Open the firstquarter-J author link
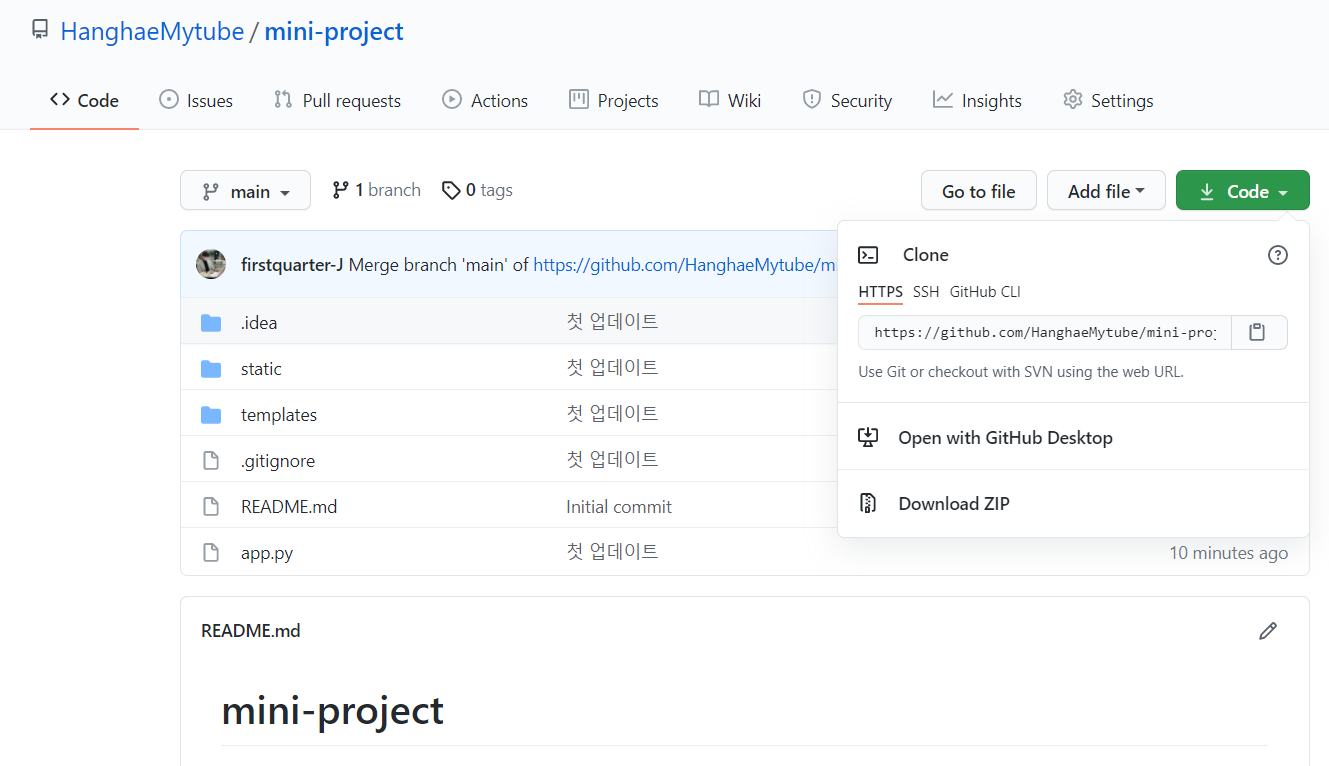Viewport: 1329px width, 766px height. [292, 265]
